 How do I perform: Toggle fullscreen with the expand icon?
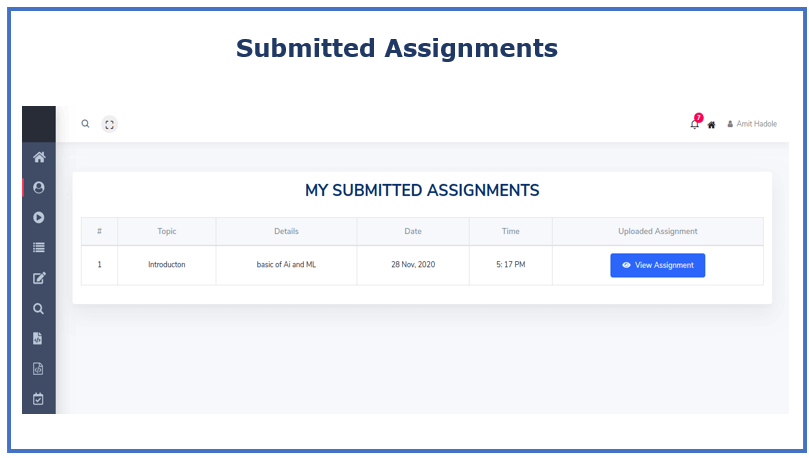(109, 124)
